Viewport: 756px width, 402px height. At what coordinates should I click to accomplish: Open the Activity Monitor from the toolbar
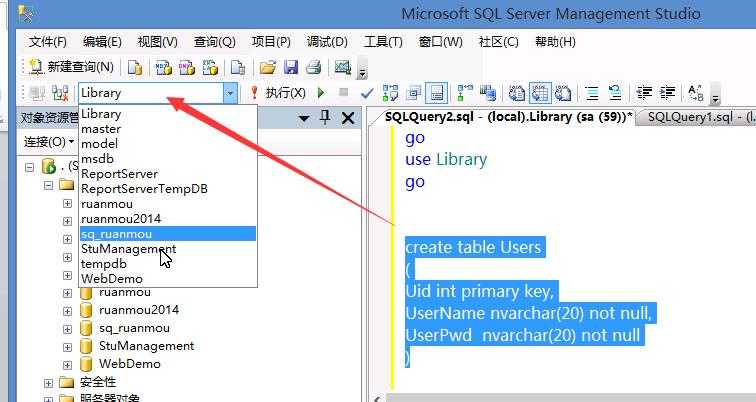[x=342, y=67]
